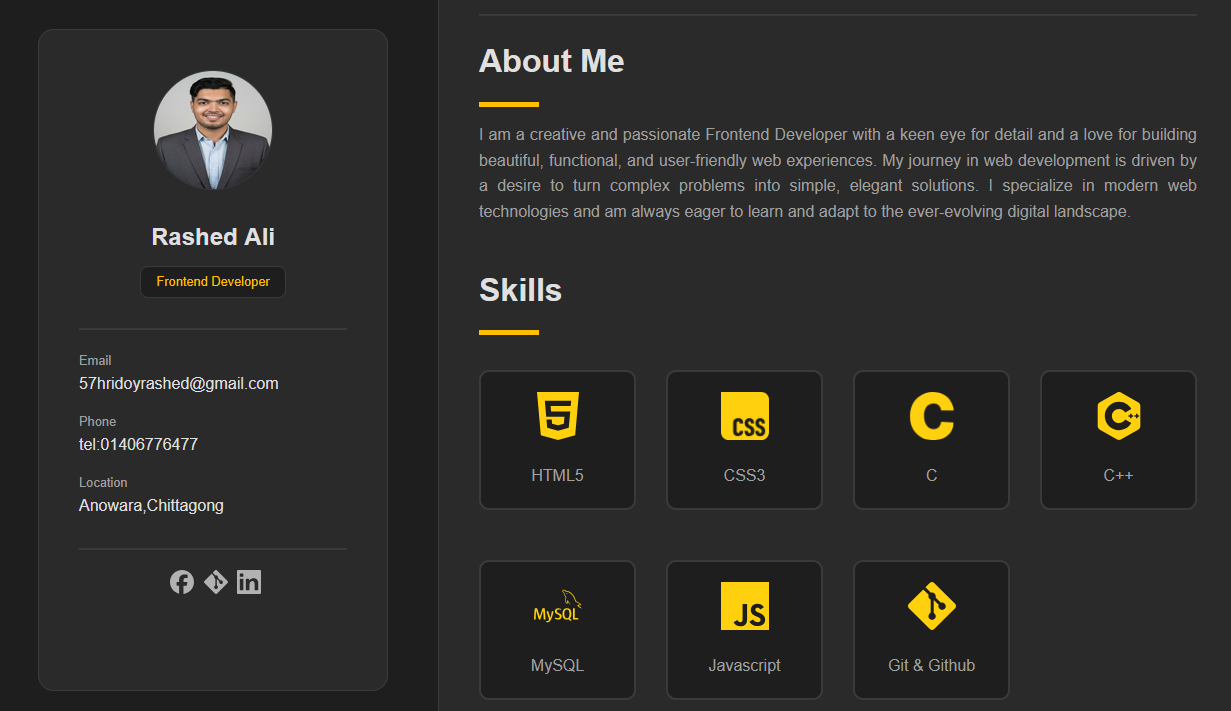This screenshot has width=1231, height=711.
Task: Click the About Me description paragraph
Action: (837, 173)
